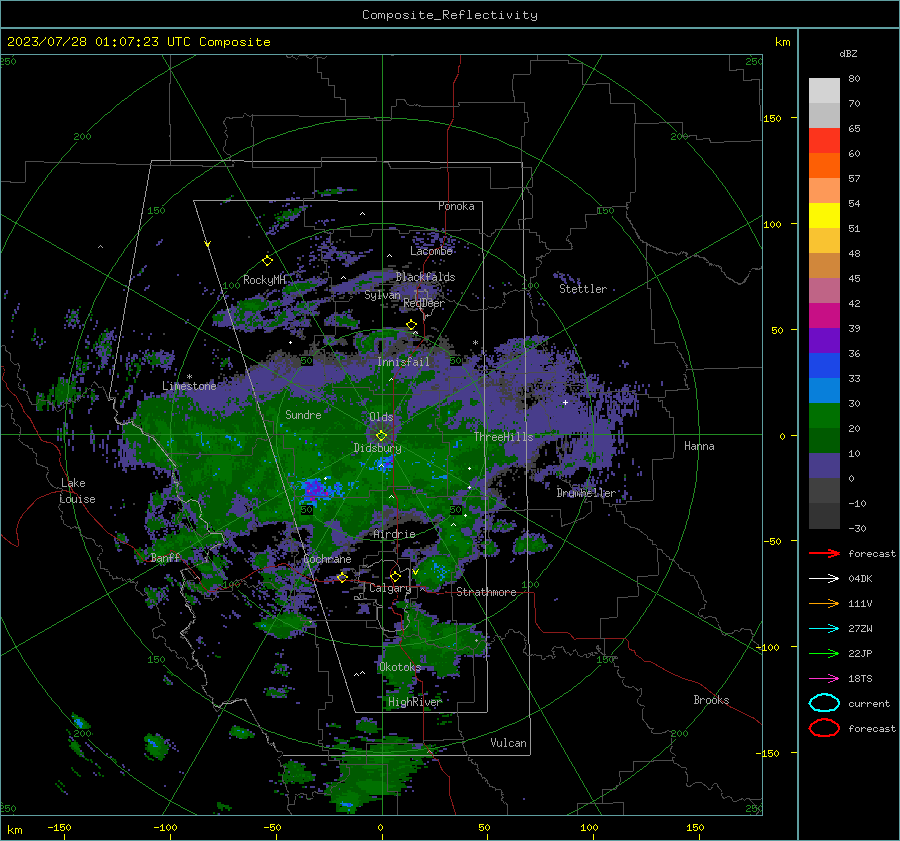This screenshot has width=900, height=841.
Task: Click the current legend label
Action: tap(869, 703)
